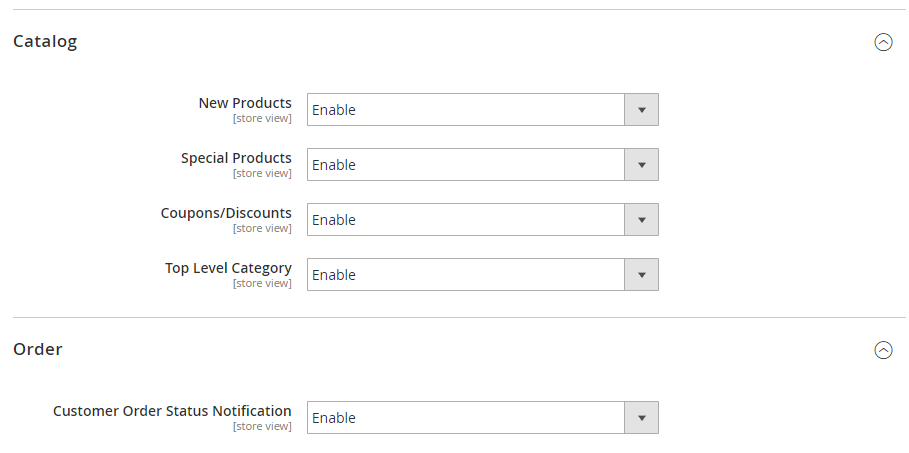Click the store view scope text under New Products
The width and height of the screenshot is (909, 453).
(x=262, y=118)
